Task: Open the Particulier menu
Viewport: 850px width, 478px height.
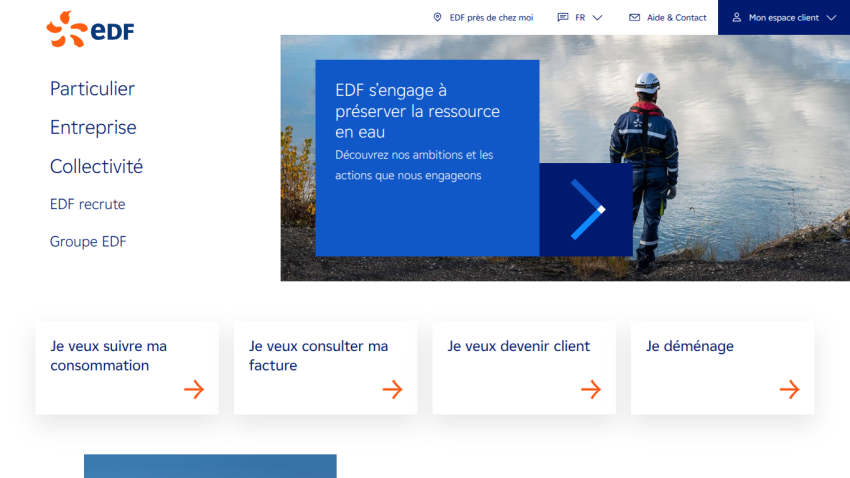Action: [x=92, y=88]
